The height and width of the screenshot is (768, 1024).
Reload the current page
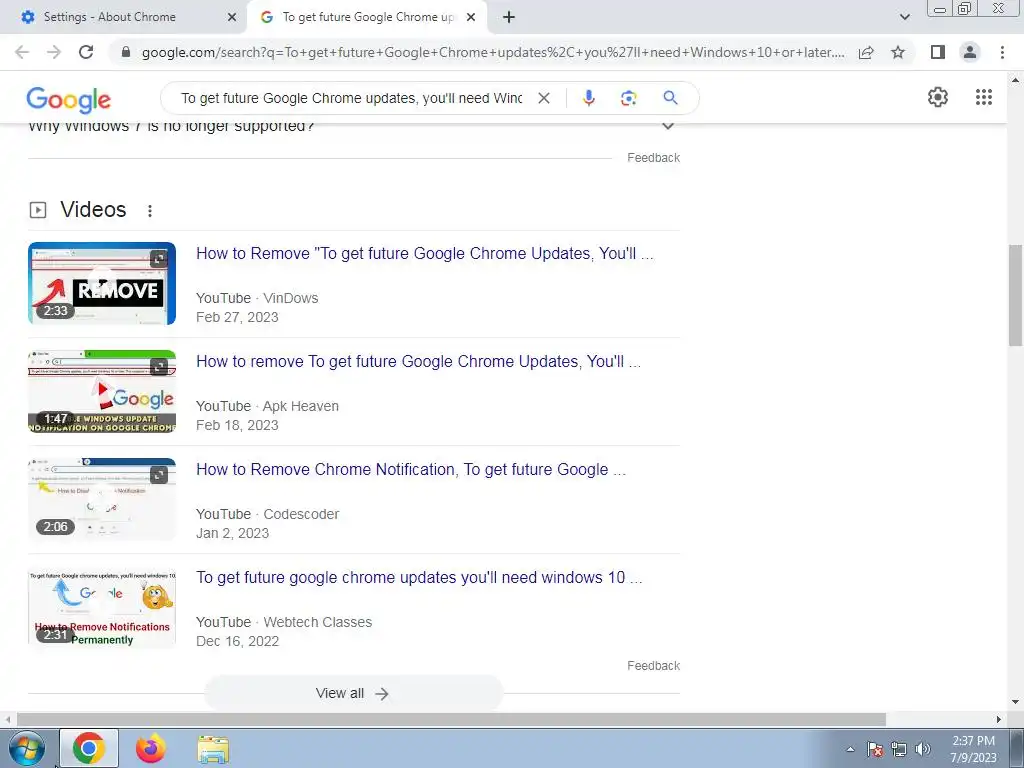[86, 52]
